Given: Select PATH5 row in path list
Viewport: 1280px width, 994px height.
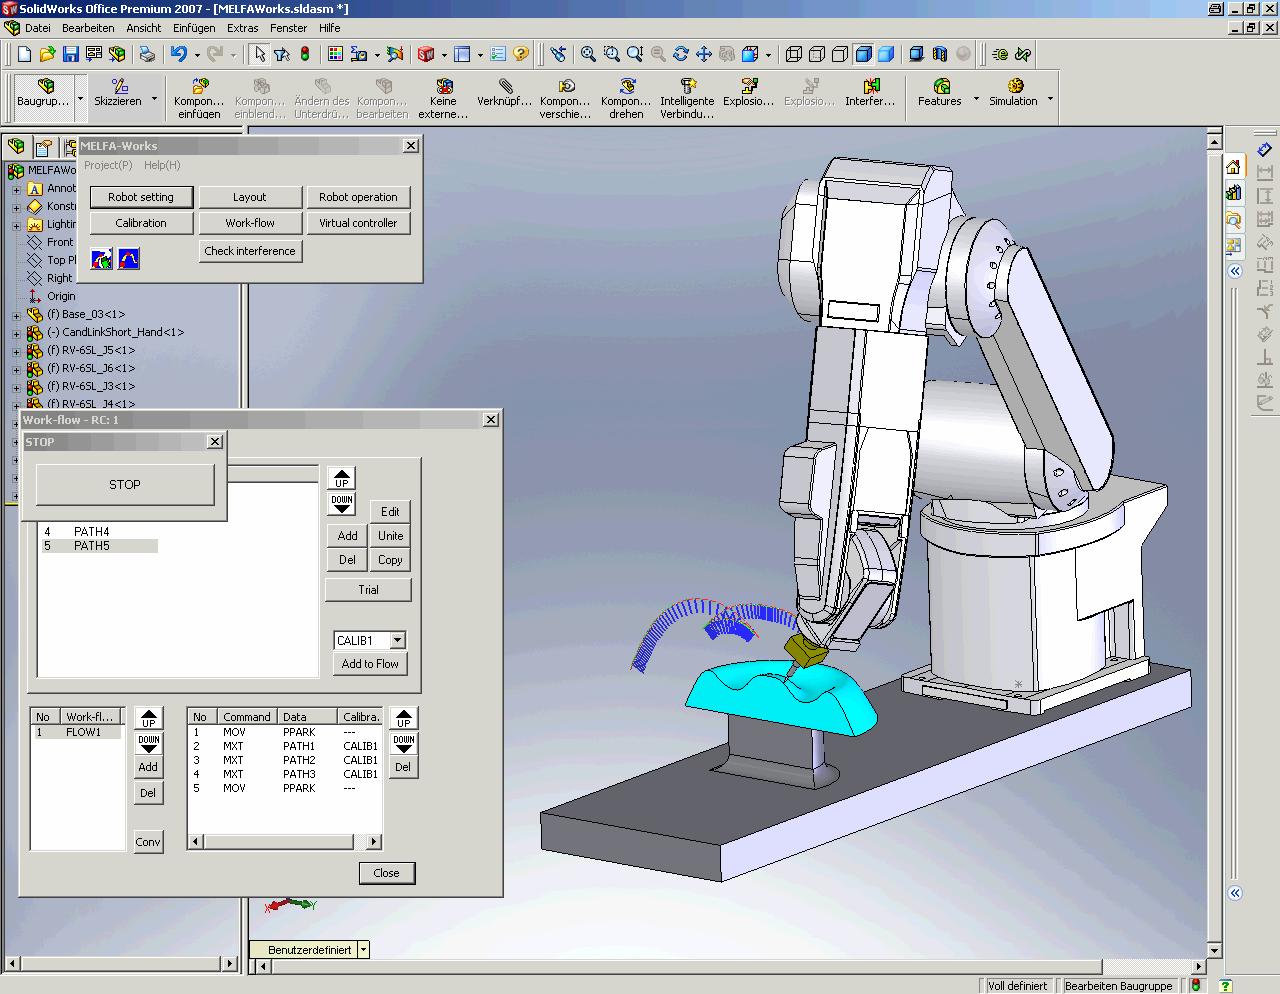Looking at the screenshot, I should 98,546.
